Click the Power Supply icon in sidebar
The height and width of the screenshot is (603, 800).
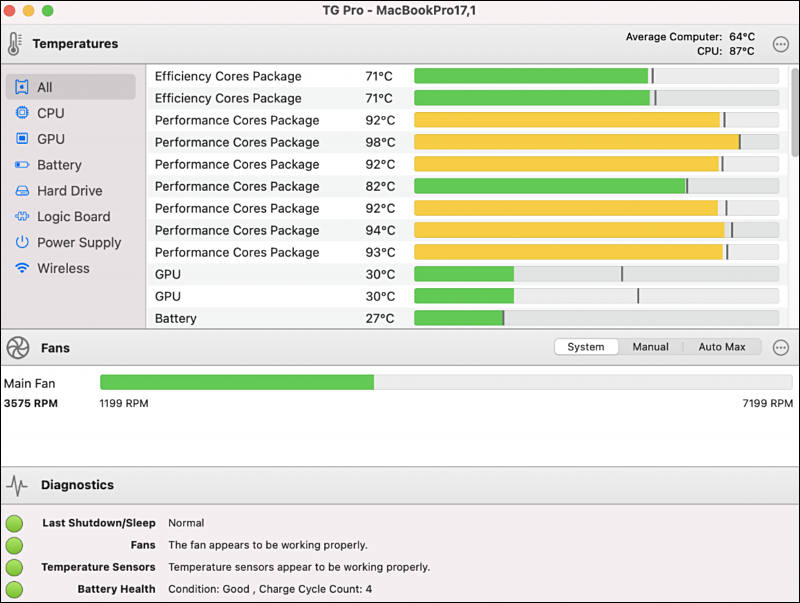[22, 242]
